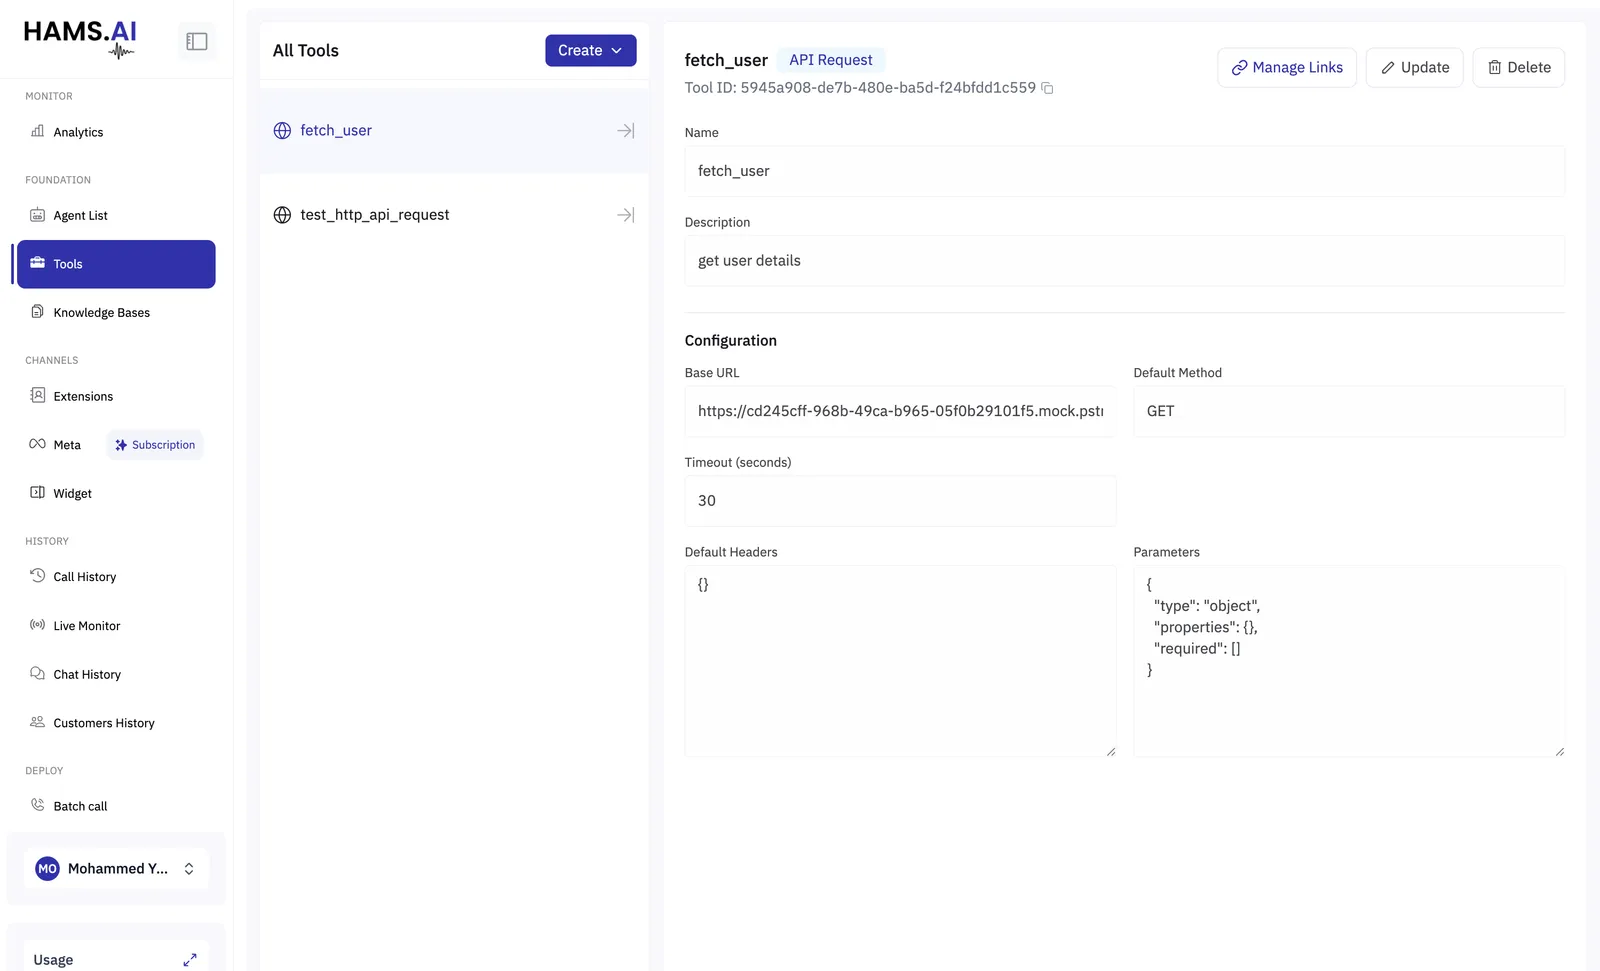Click resize handle of Parameters text area

click(x=1559, y=751)
